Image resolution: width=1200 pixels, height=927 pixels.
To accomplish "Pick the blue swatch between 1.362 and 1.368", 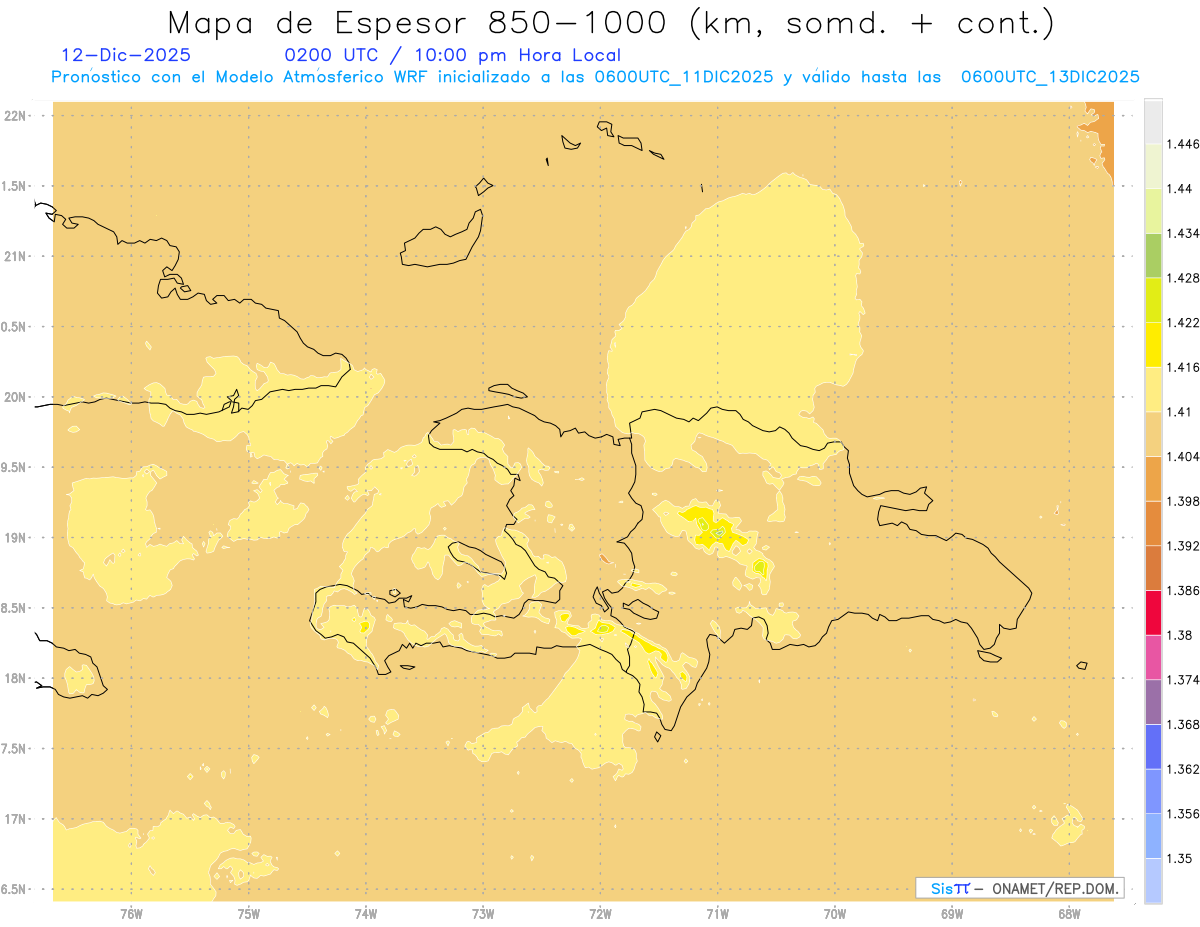I will 1153,747.
